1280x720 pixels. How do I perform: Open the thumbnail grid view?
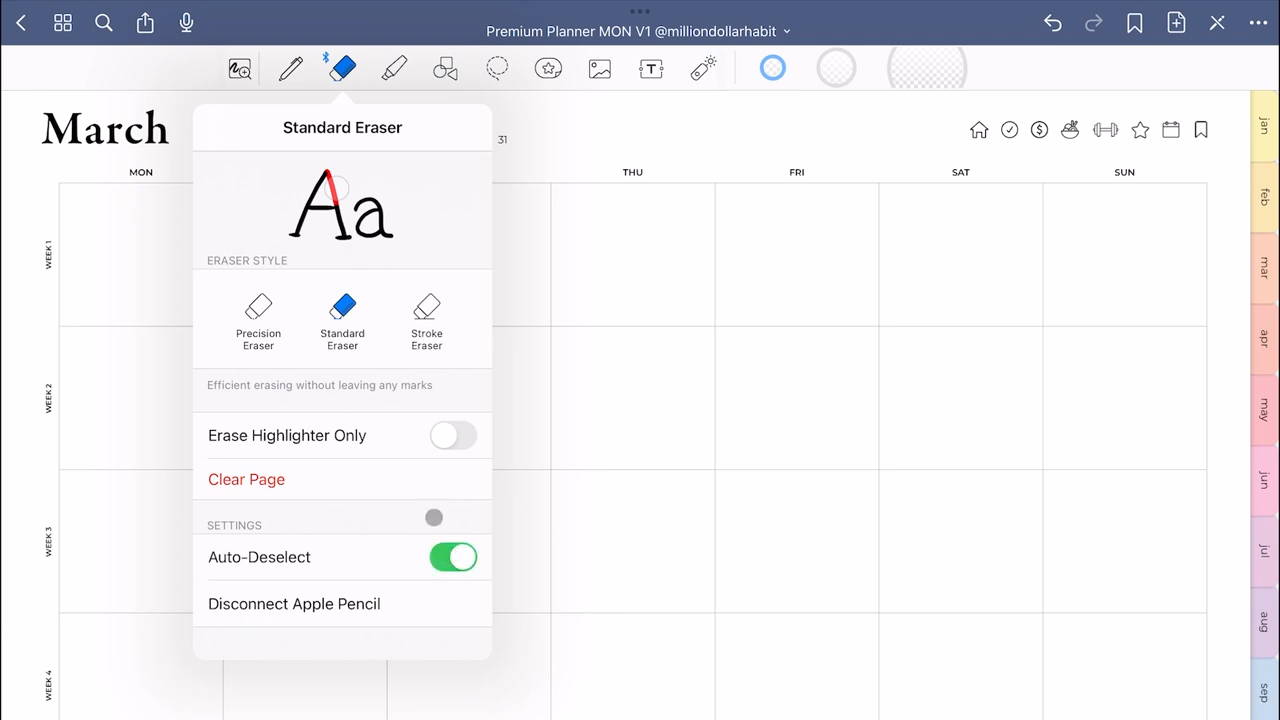62,23
